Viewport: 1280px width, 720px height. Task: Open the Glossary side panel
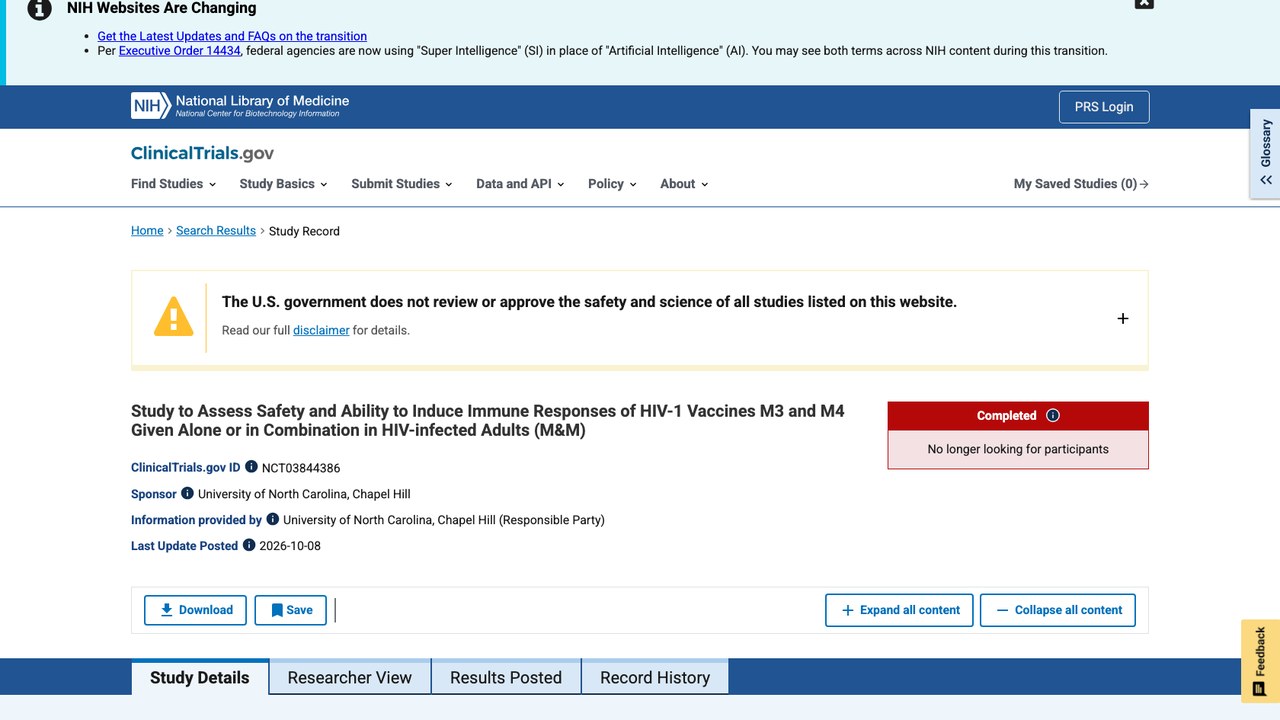point(1265,154)
